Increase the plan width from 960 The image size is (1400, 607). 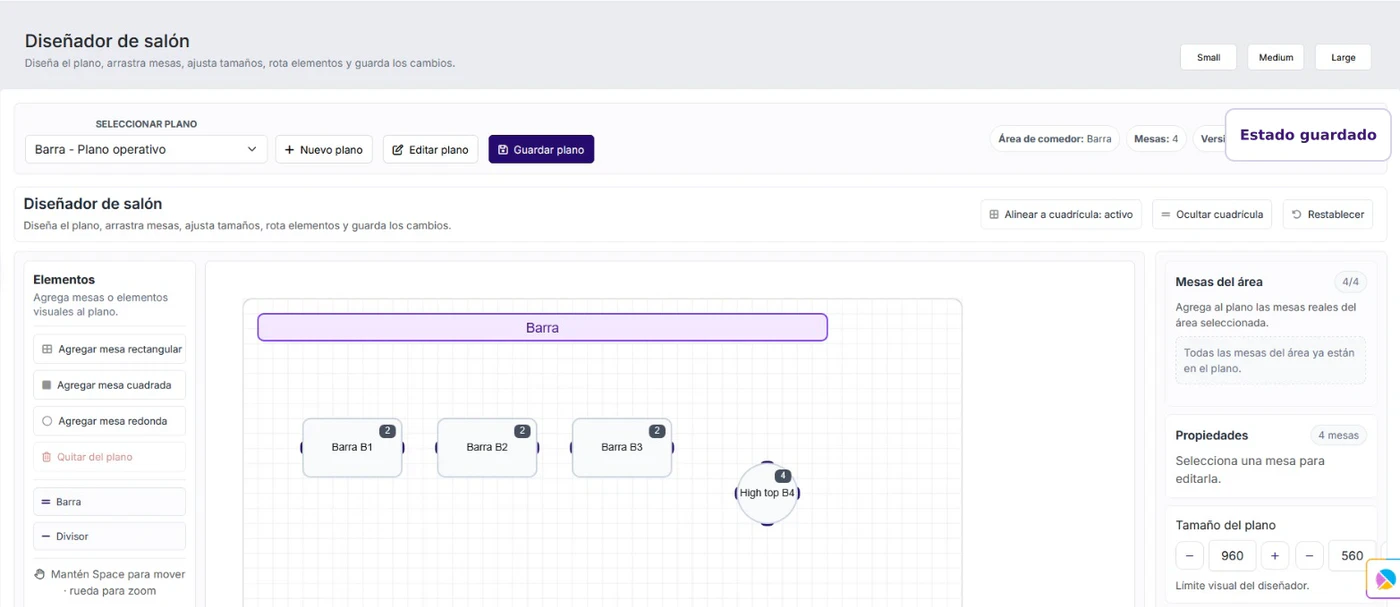[1275, 556]
